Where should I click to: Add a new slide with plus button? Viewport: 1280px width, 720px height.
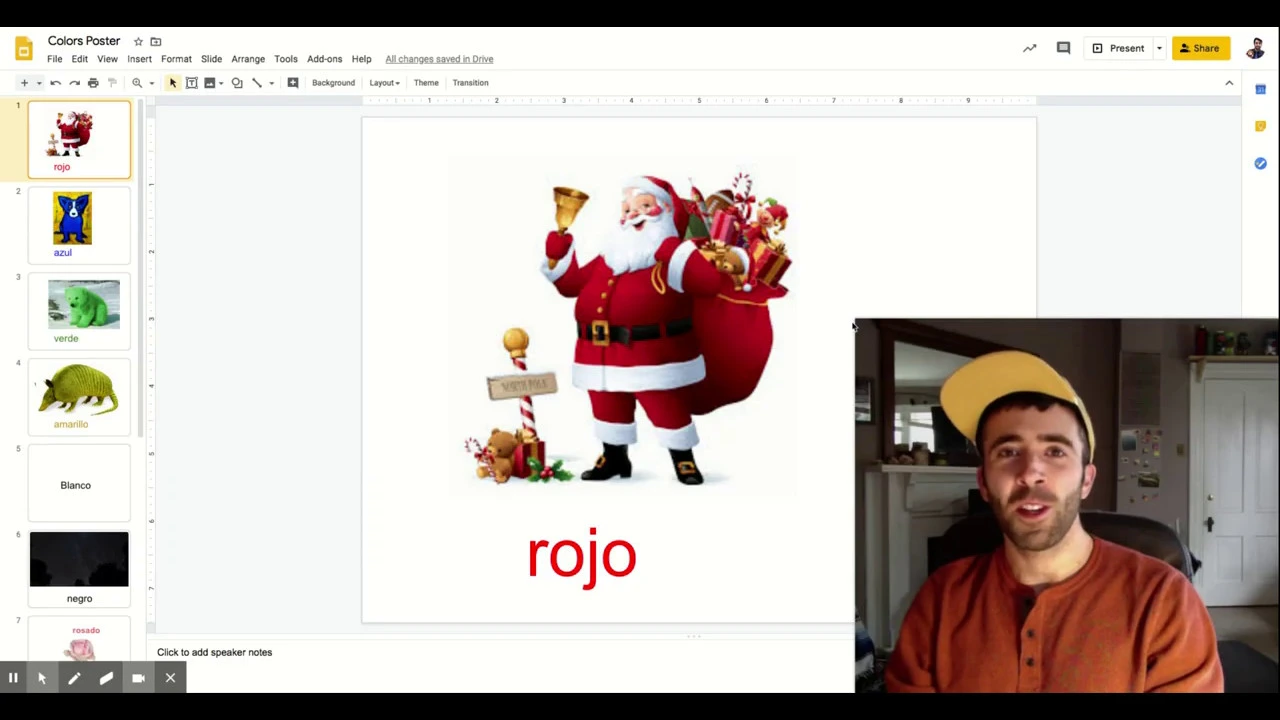click(24, 83)
